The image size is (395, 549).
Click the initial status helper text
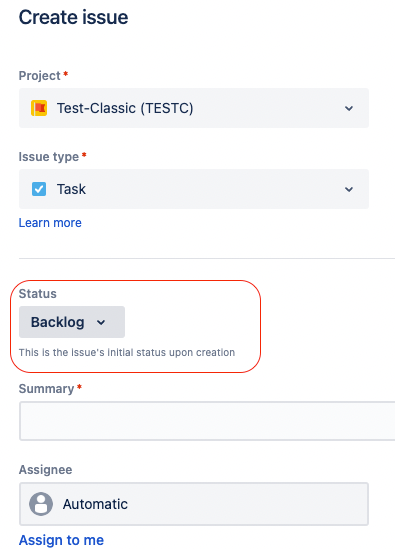[127, 352]
